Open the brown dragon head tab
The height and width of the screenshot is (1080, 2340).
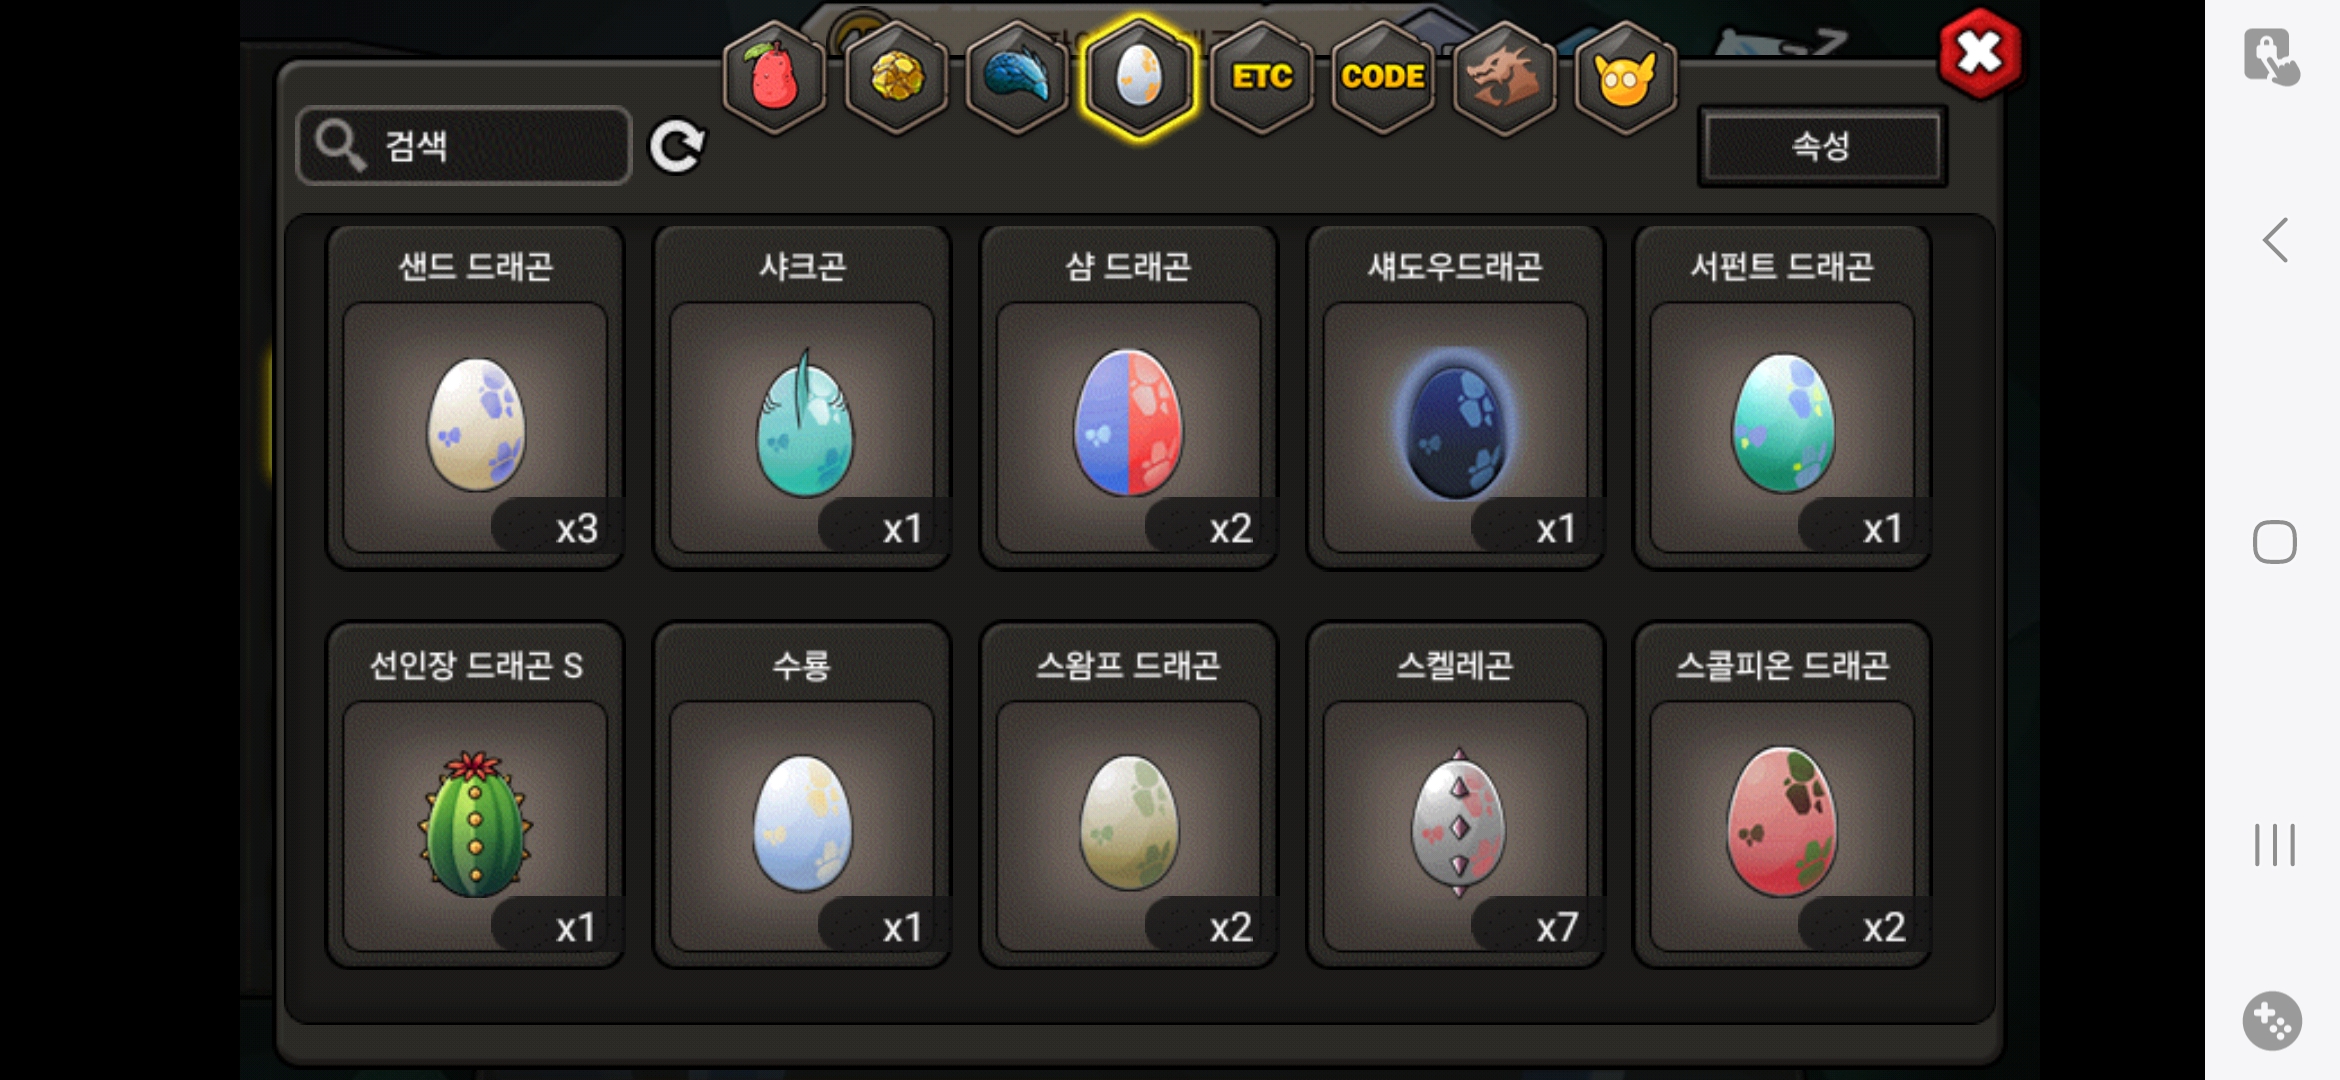click(x=1504, y=77)
